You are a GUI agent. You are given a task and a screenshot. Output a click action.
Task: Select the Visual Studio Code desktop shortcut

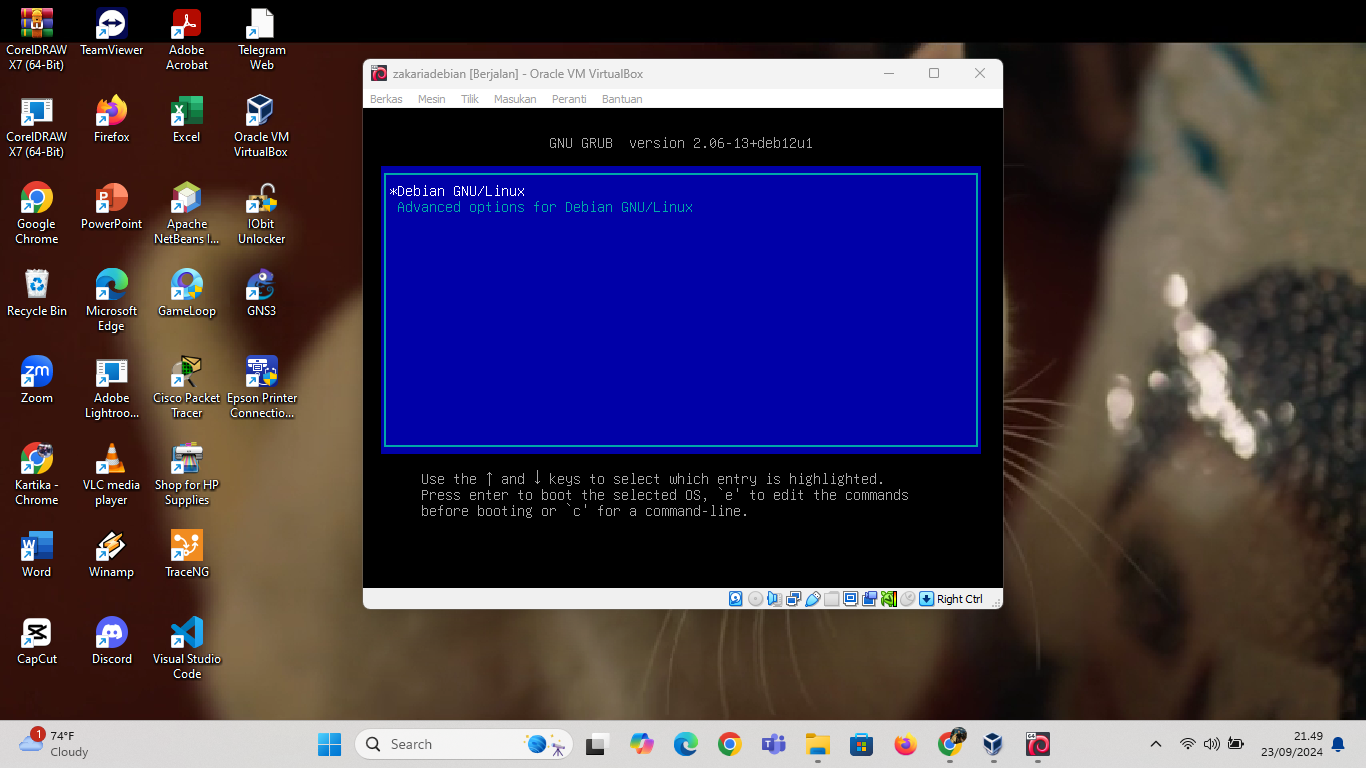(x=187, y=649)
